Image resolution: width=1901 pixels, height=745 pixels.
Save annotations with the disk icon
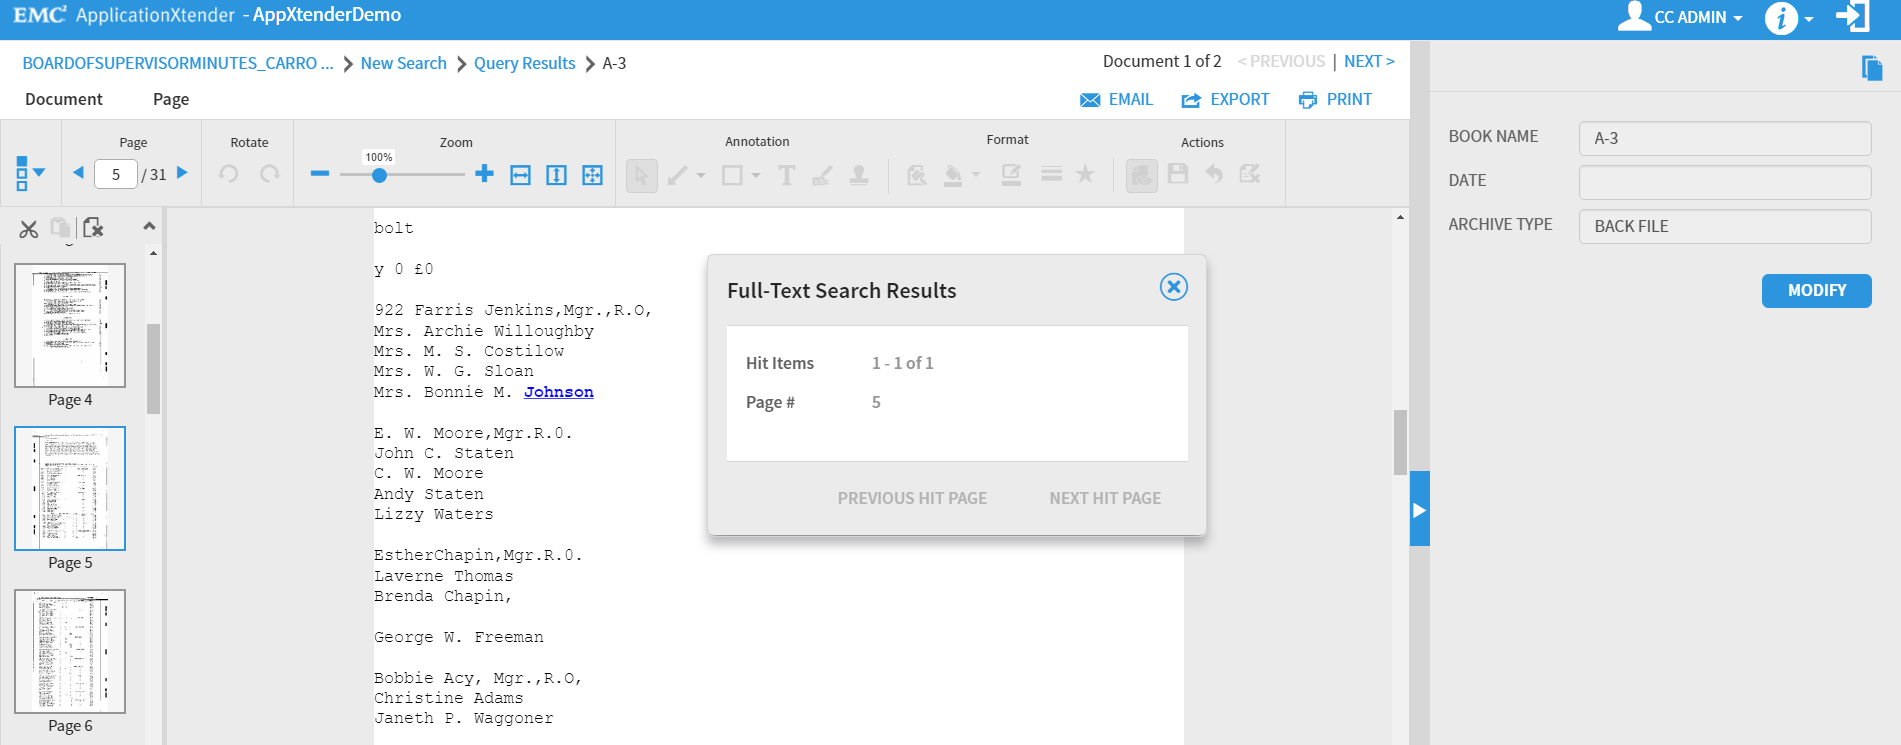[x=1178, y=174]
